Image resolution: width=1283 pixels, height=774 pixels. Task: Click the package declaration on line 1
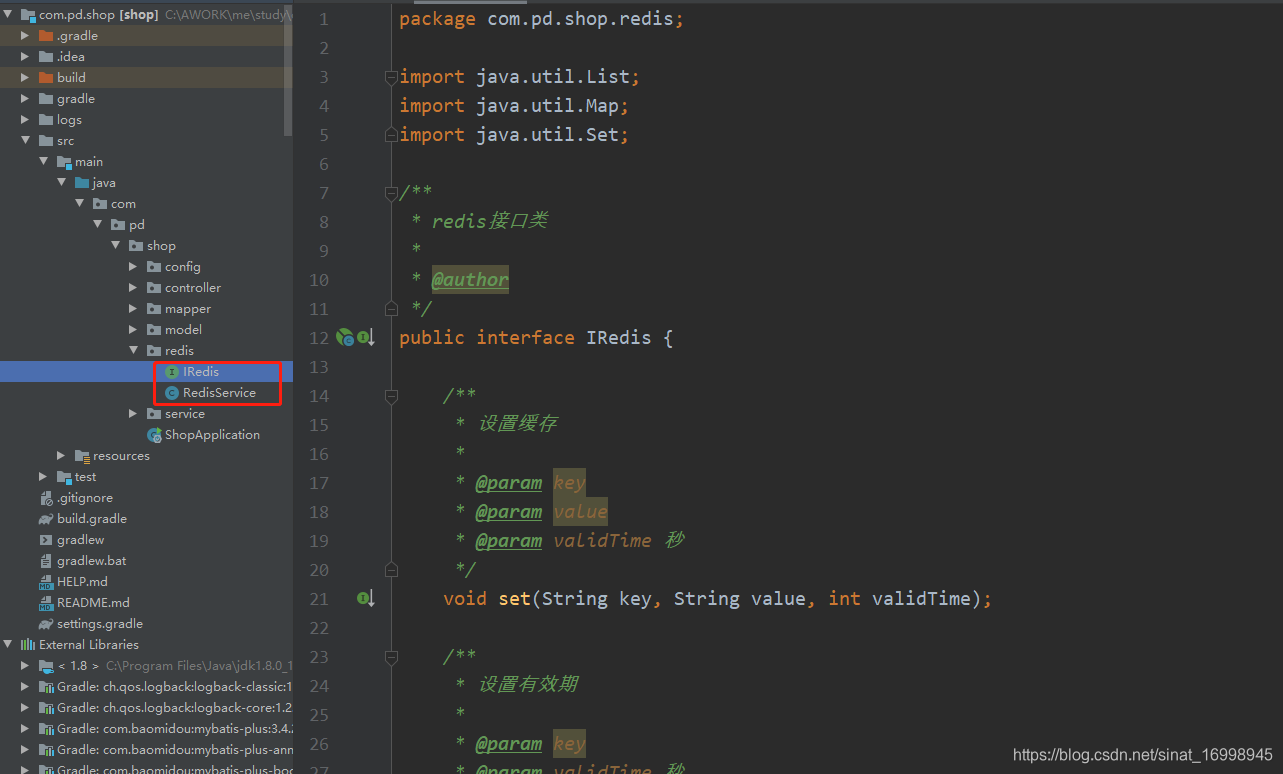541,19
